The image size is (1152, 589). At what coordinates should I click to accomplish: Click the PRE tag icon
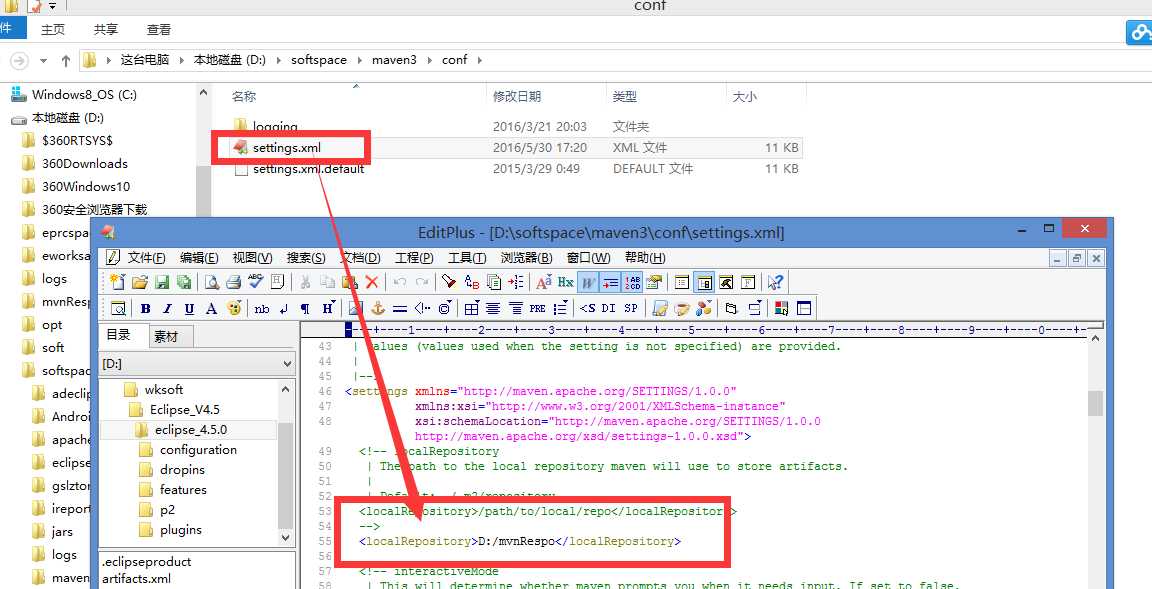click(x=538, y=308)
